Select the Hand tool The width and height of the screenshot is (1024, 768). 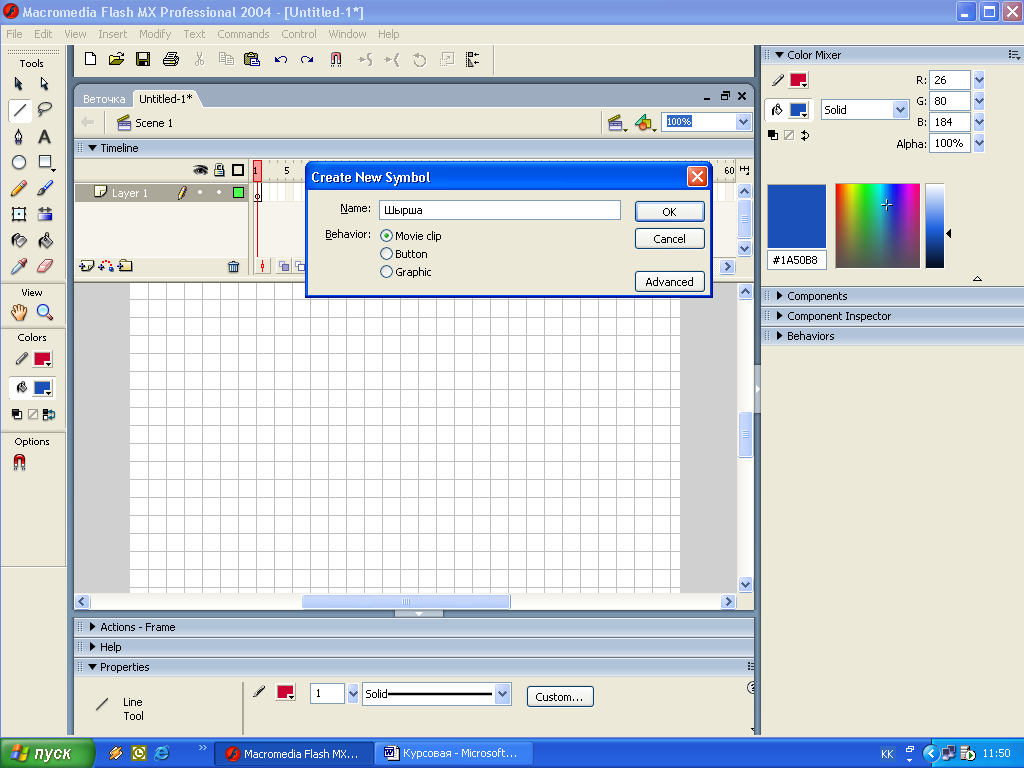(x=19, y=312)
